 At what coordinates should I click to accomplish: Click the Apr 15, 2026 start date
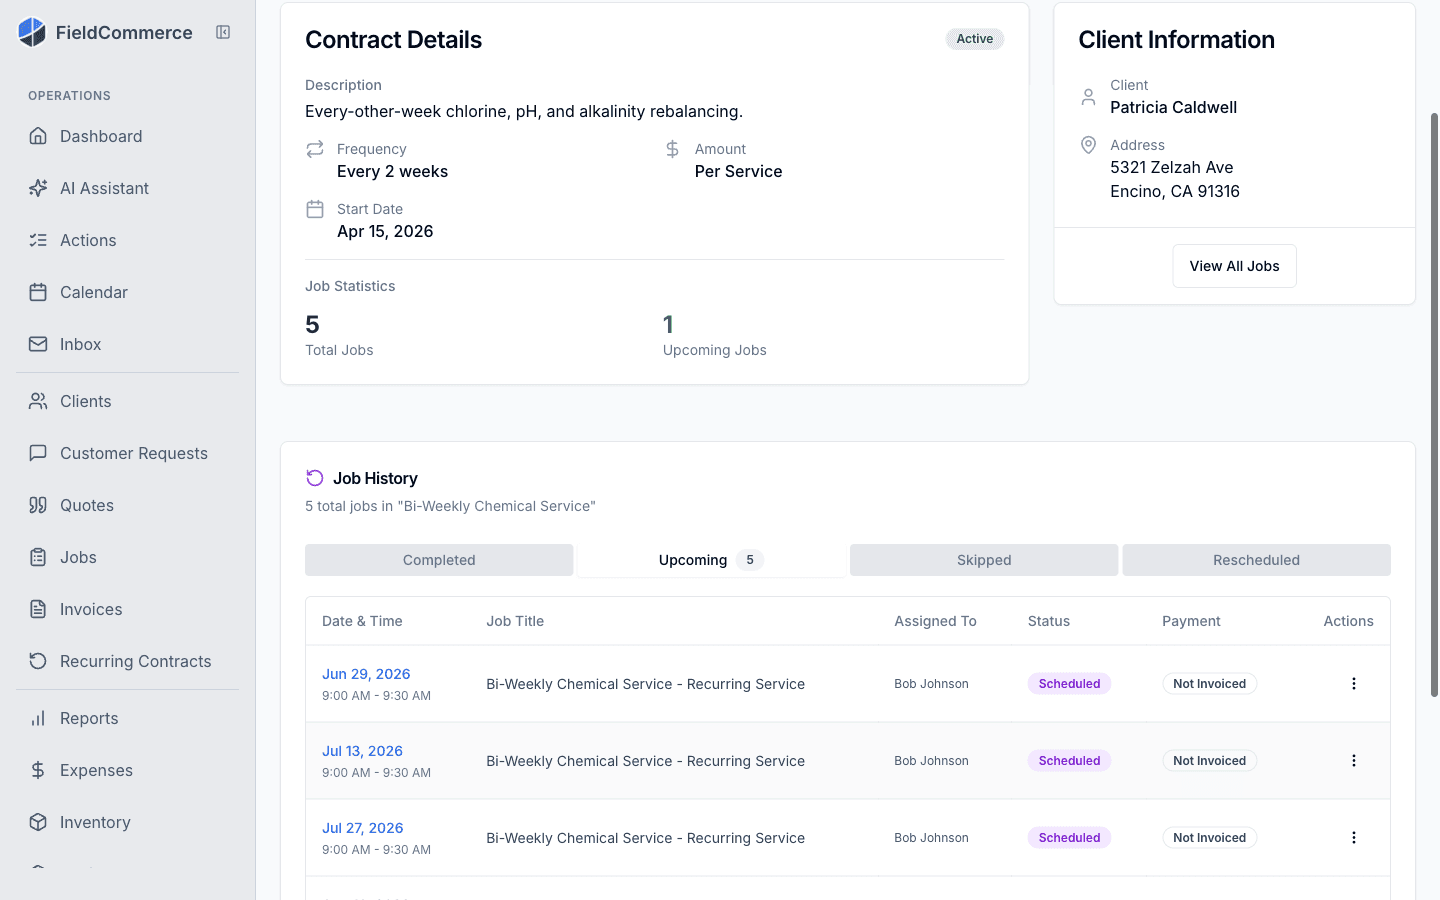tap(385, 231)
